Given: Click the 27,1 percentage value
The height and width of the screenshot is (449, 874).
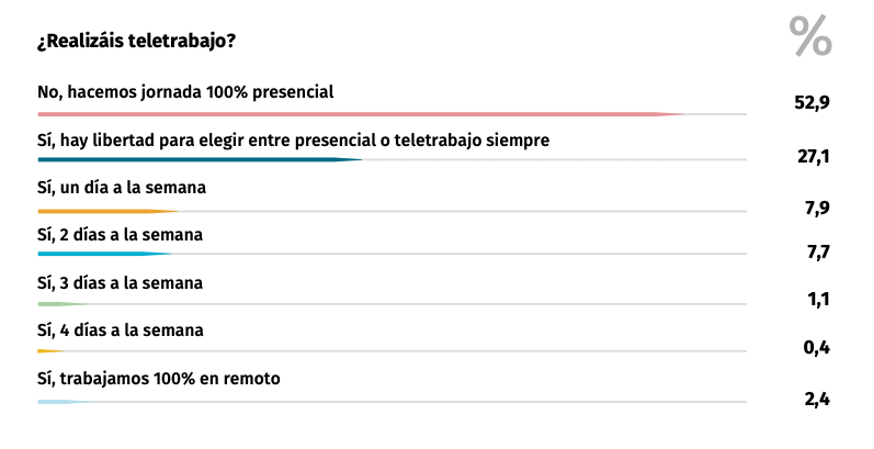Looking at the screenshot, I should [813, 156].
